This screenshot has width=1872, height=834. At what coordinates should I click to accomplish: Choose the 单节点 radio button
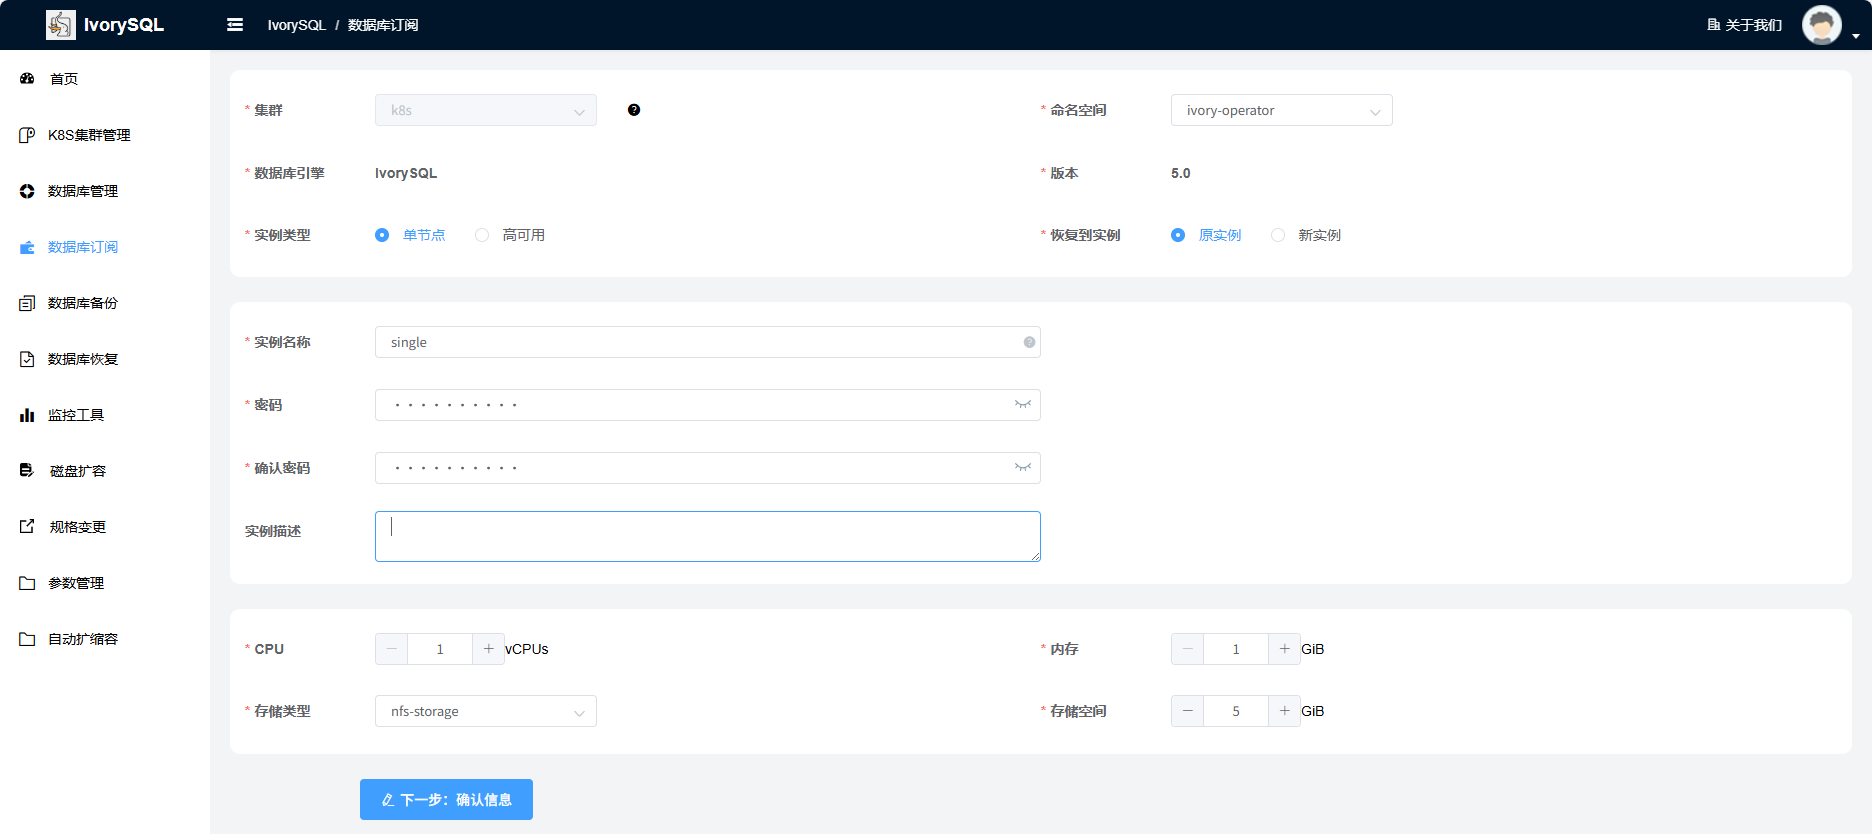382,235
